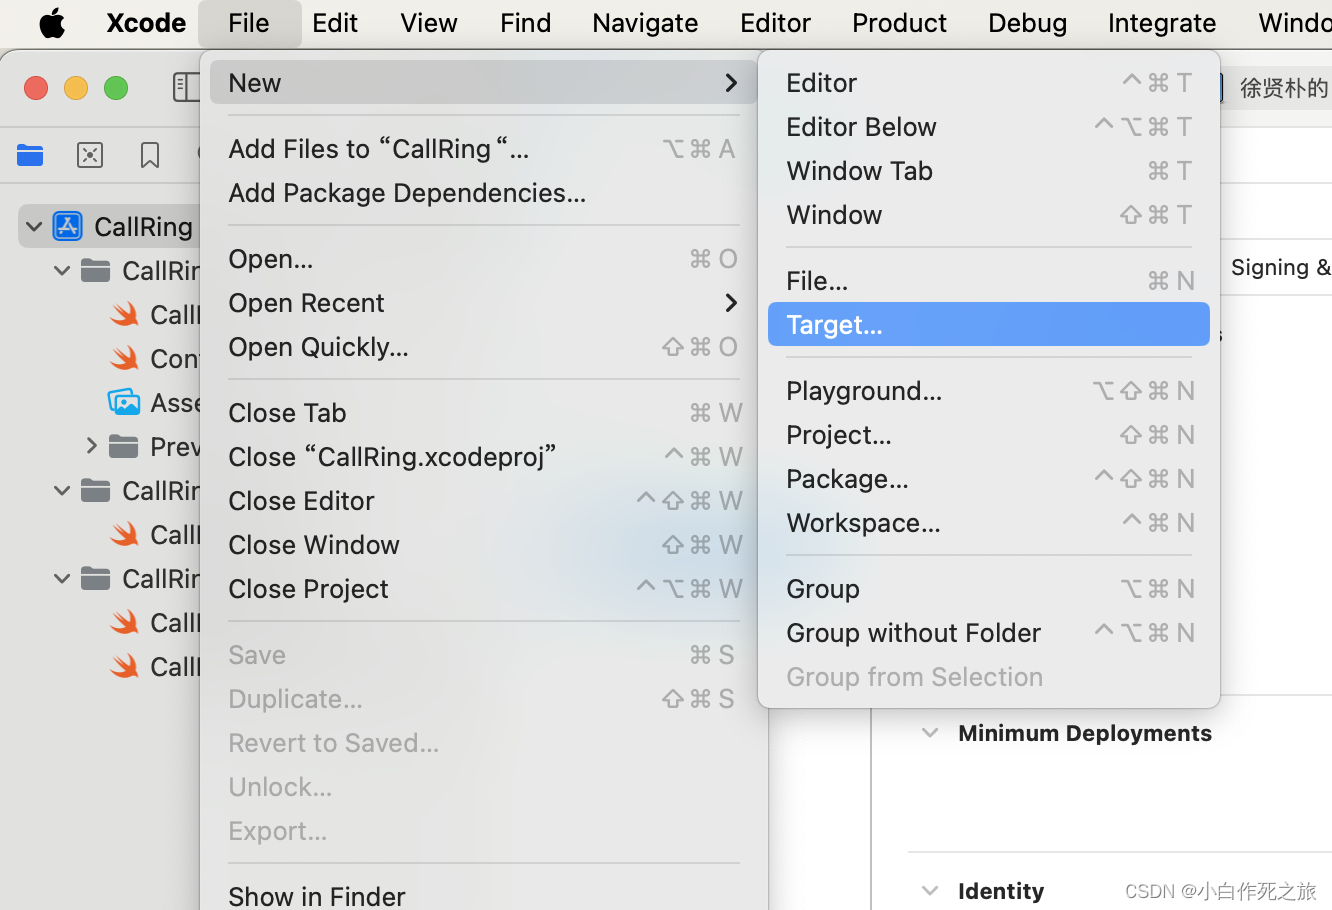Choose File... from the New submenu

989,281
